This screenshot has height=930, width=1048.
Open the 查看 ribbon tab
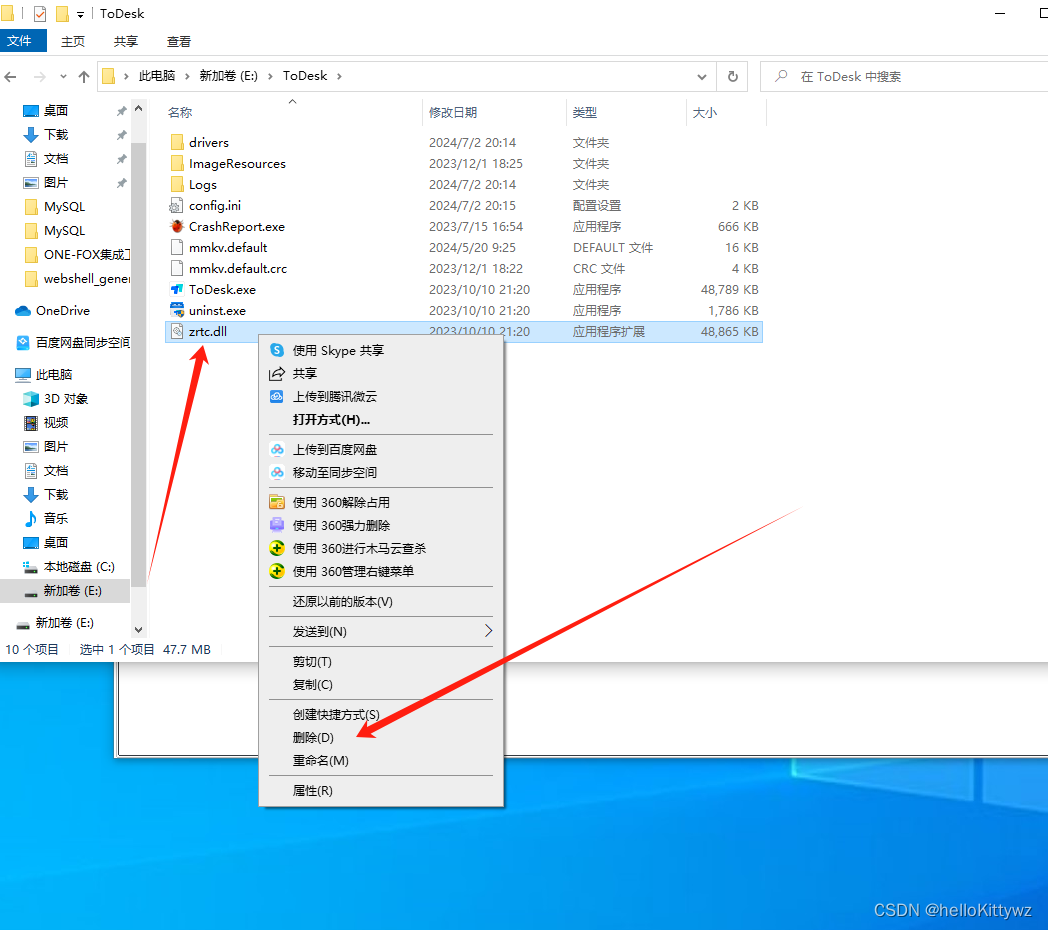click(178, 41)
